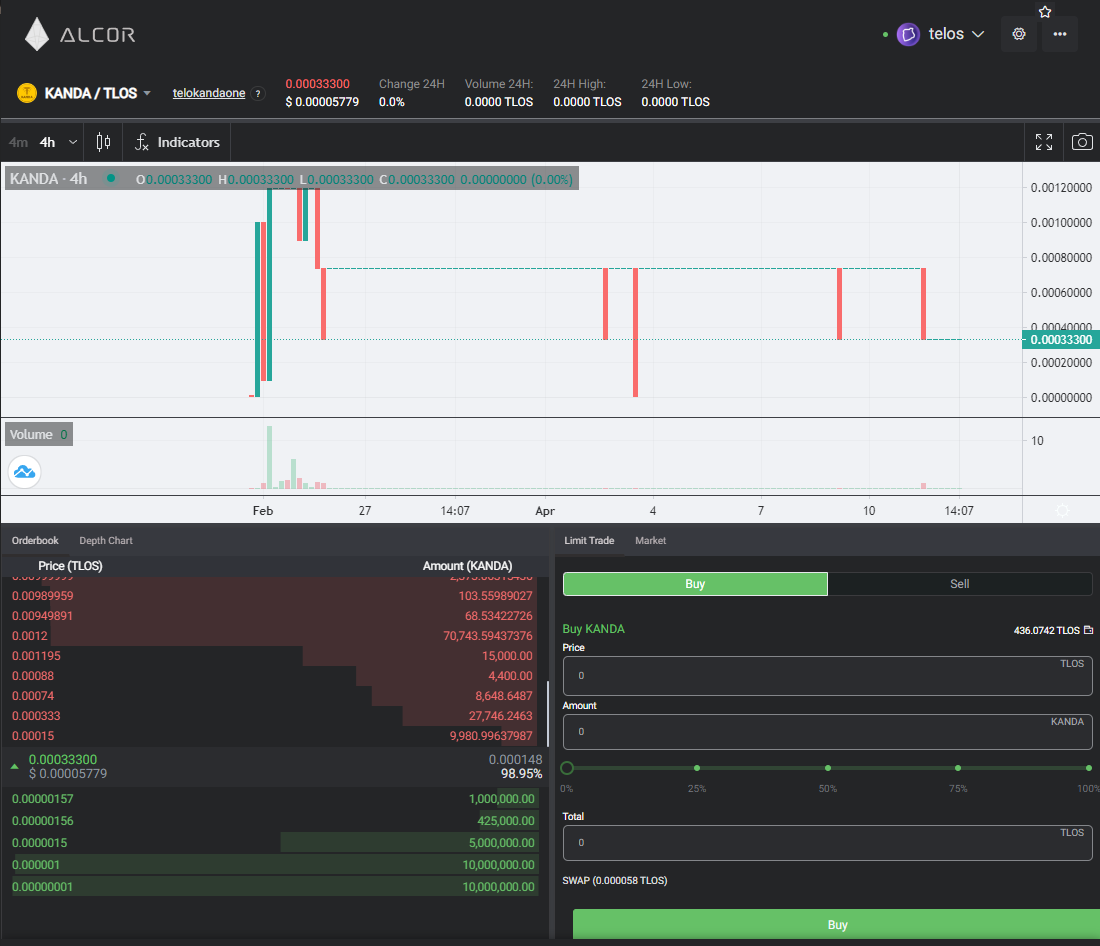Screen dimensions: 1100x946
Task: Open the three-dots more menu
Action: coord(1059,34)
